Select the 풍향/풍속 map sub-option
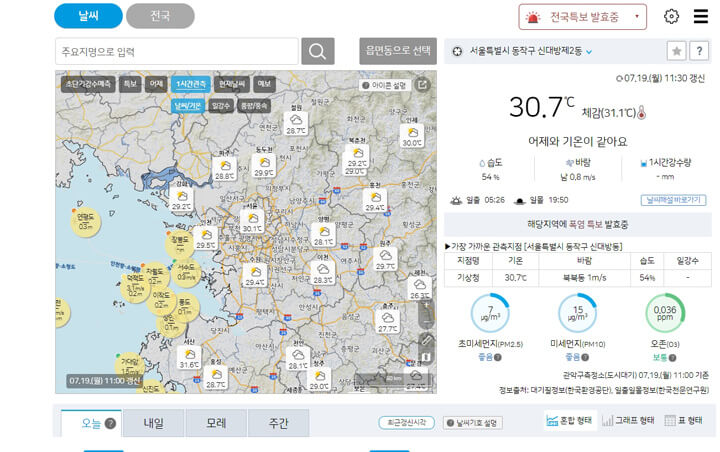 (x=253, y=106)
